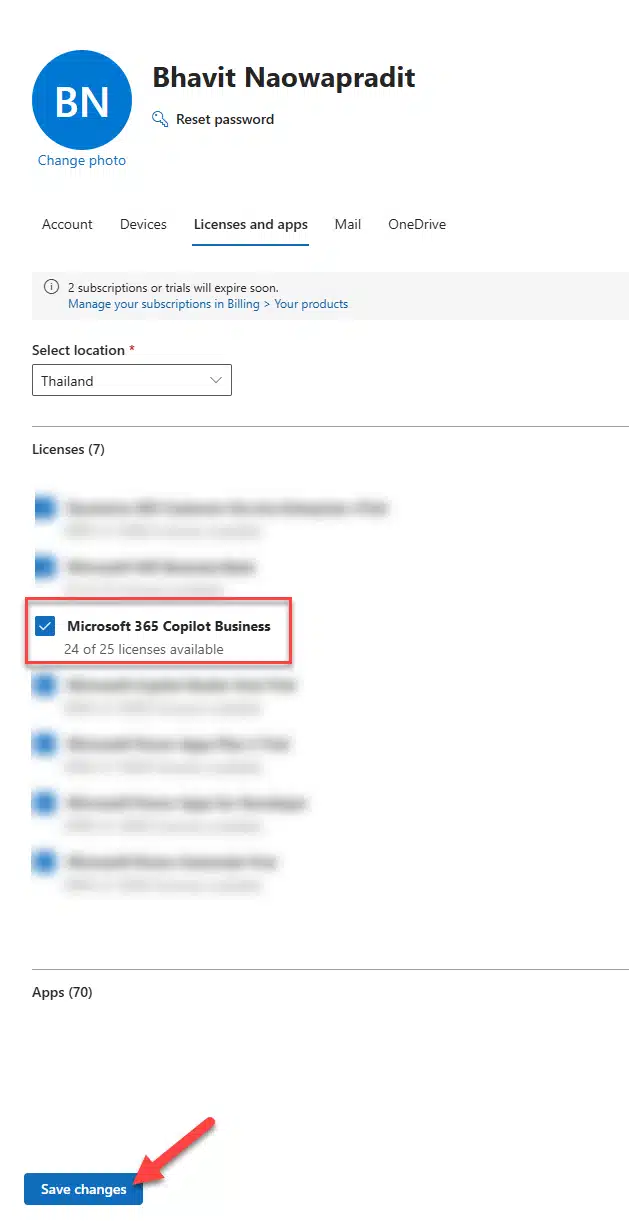Open the Select location dropdown showing Thailand
The height and width of the screenshot is (1221, 629).
pyautogui.click(x=132, y=380)
